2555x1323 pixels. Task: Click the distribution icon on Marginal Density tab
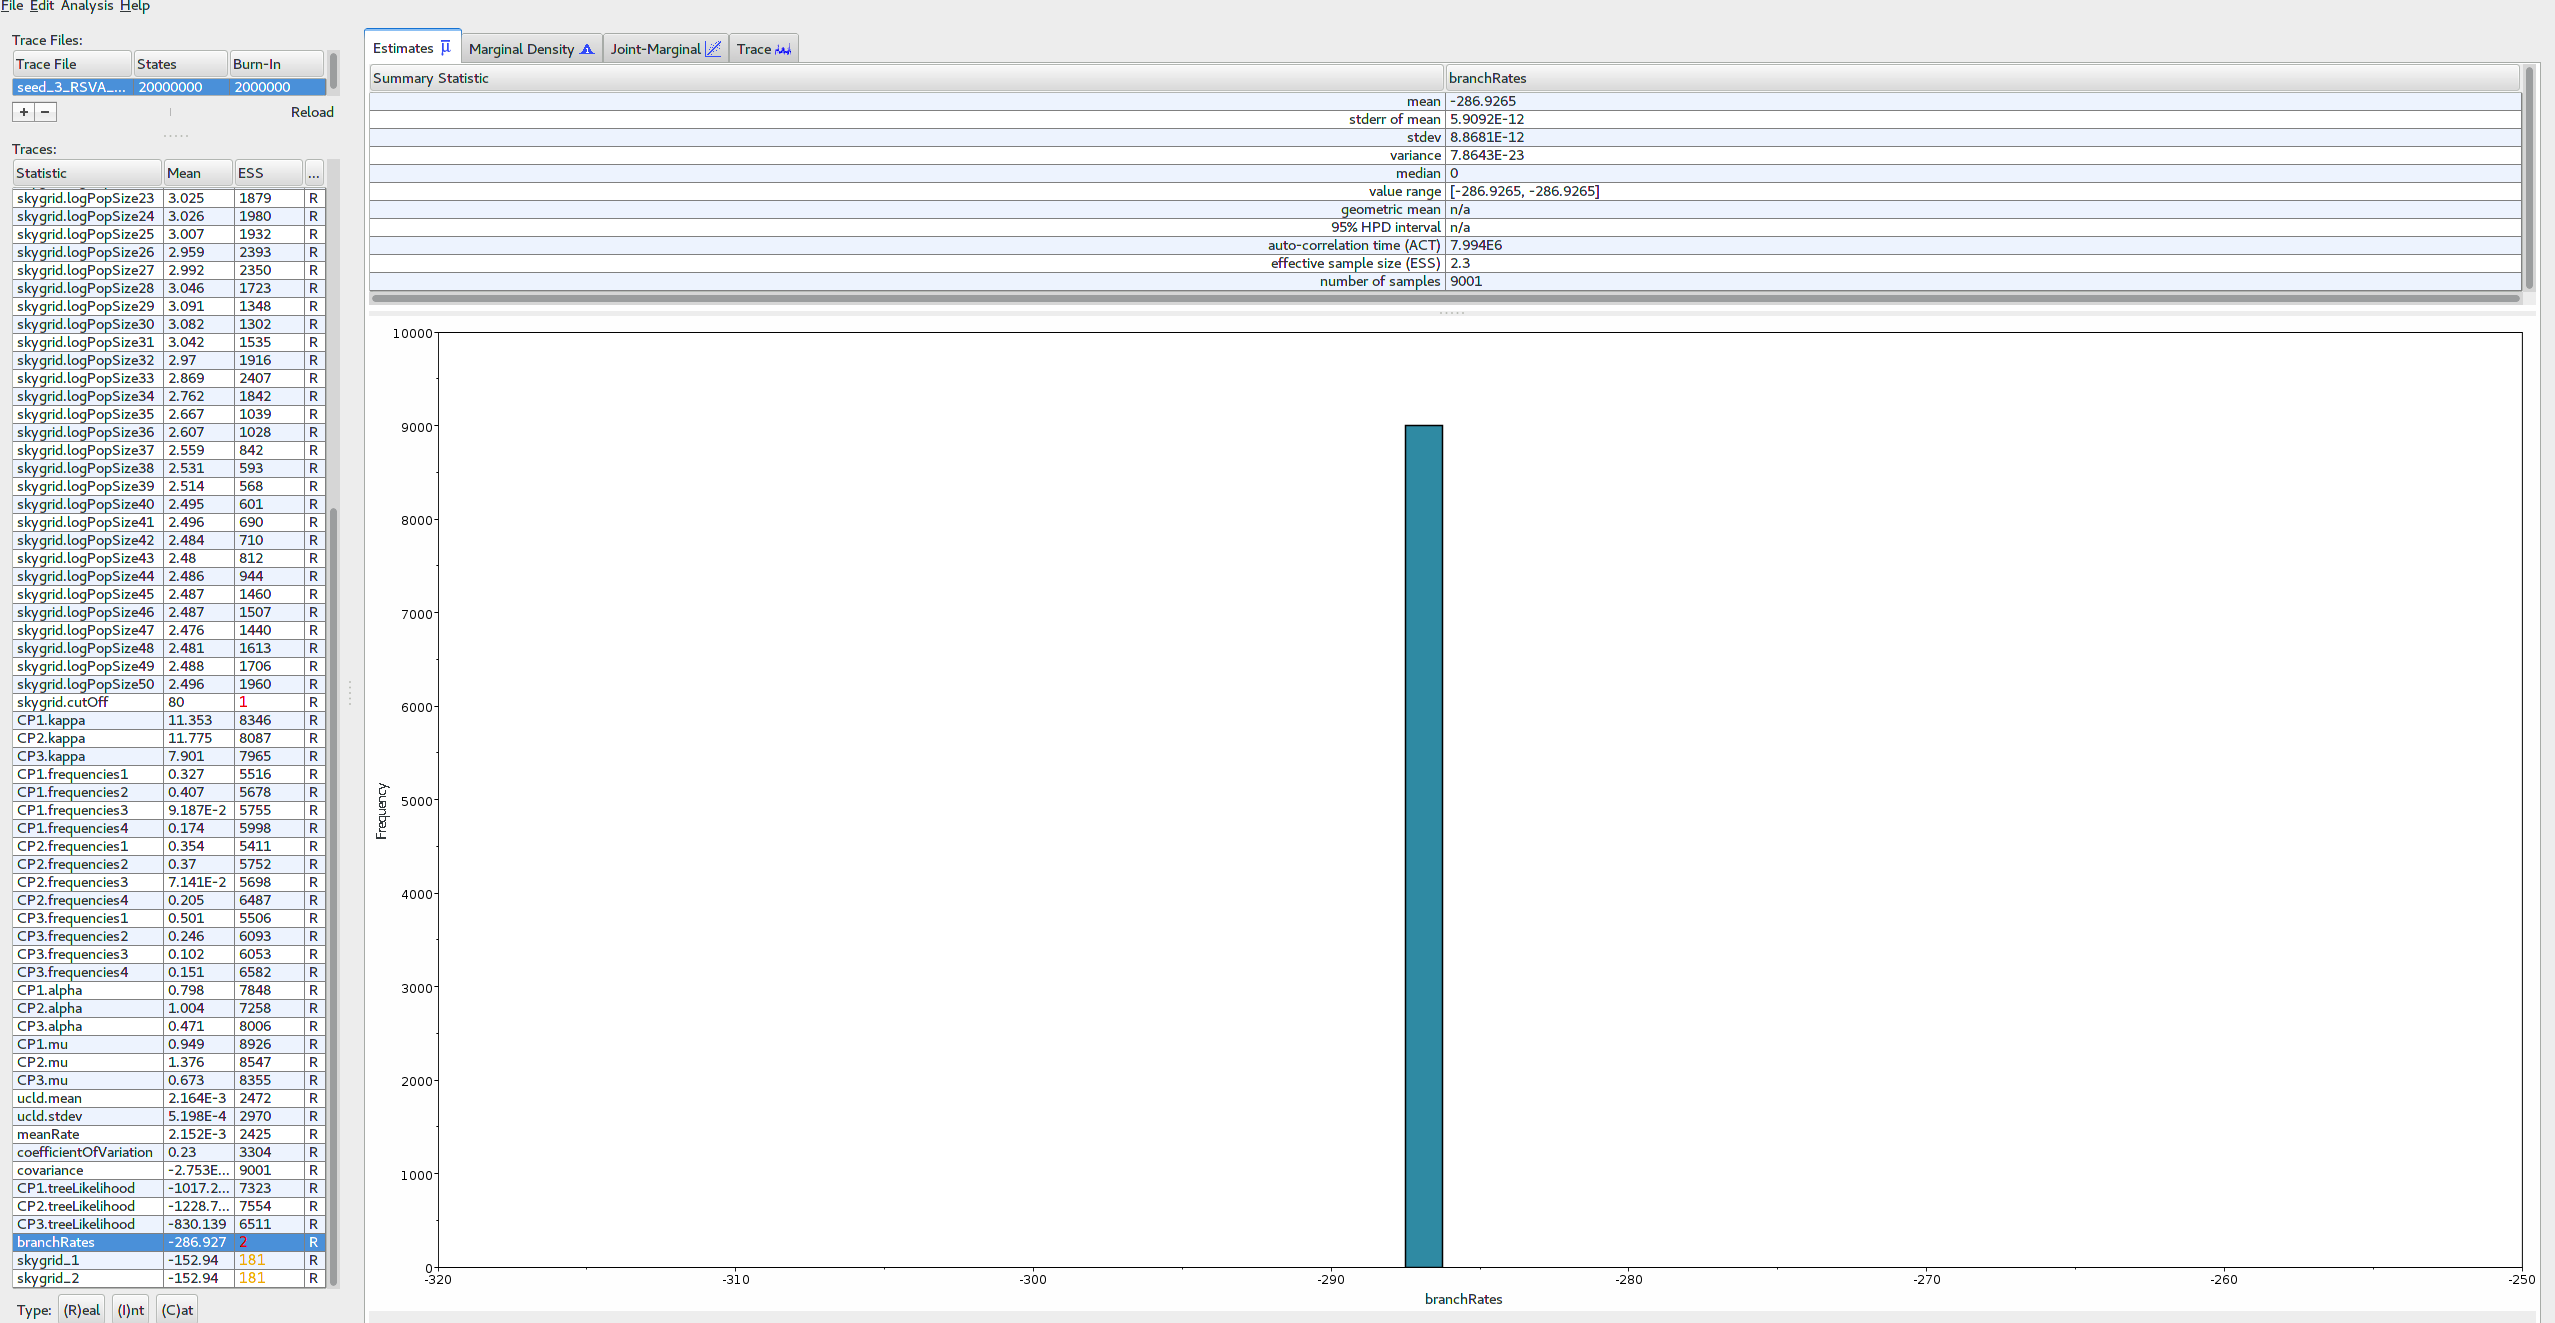coord(588,48)
